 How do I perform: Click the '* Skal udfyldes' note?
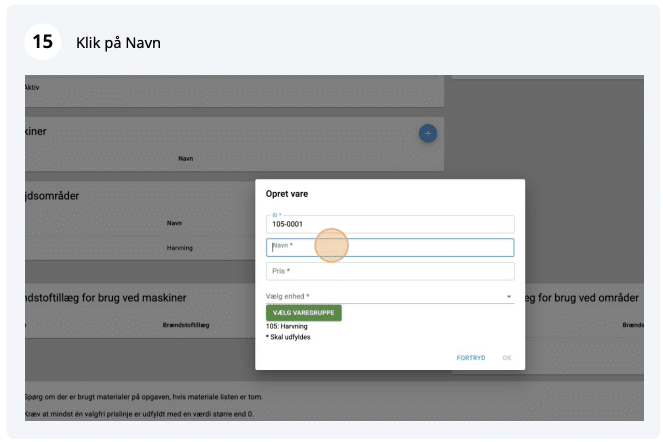coord(288,338)
